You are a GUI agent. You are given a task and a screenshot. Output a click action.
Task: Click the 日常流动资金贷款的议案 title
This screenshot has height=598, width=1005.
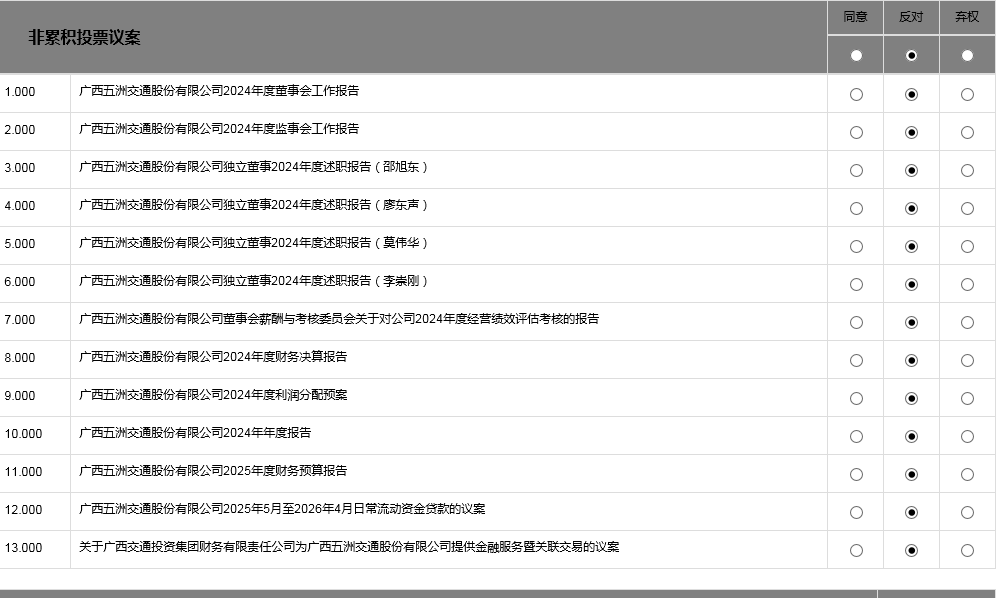(282, 509)
